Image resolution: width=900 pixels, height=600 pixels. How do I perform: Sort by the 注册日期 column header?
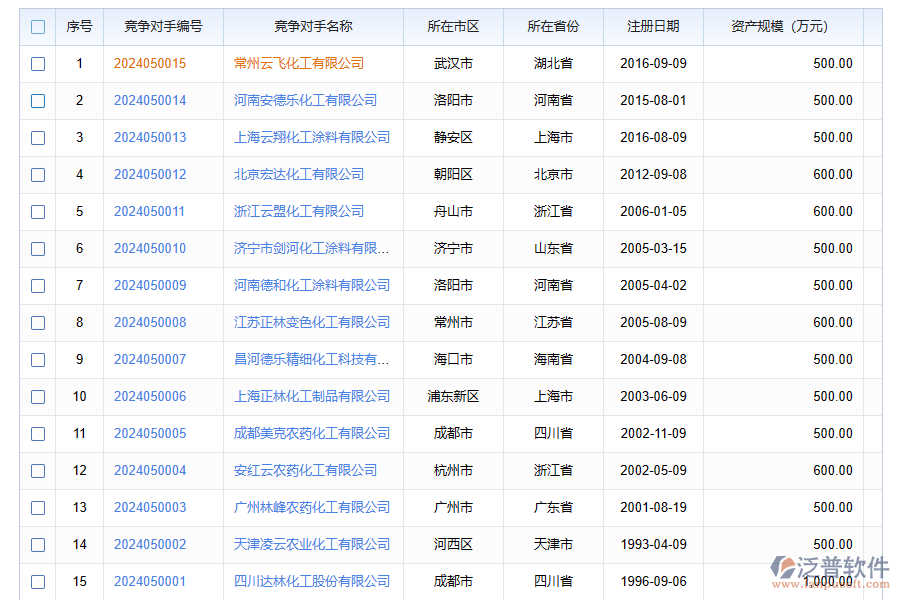pos(653,26)
